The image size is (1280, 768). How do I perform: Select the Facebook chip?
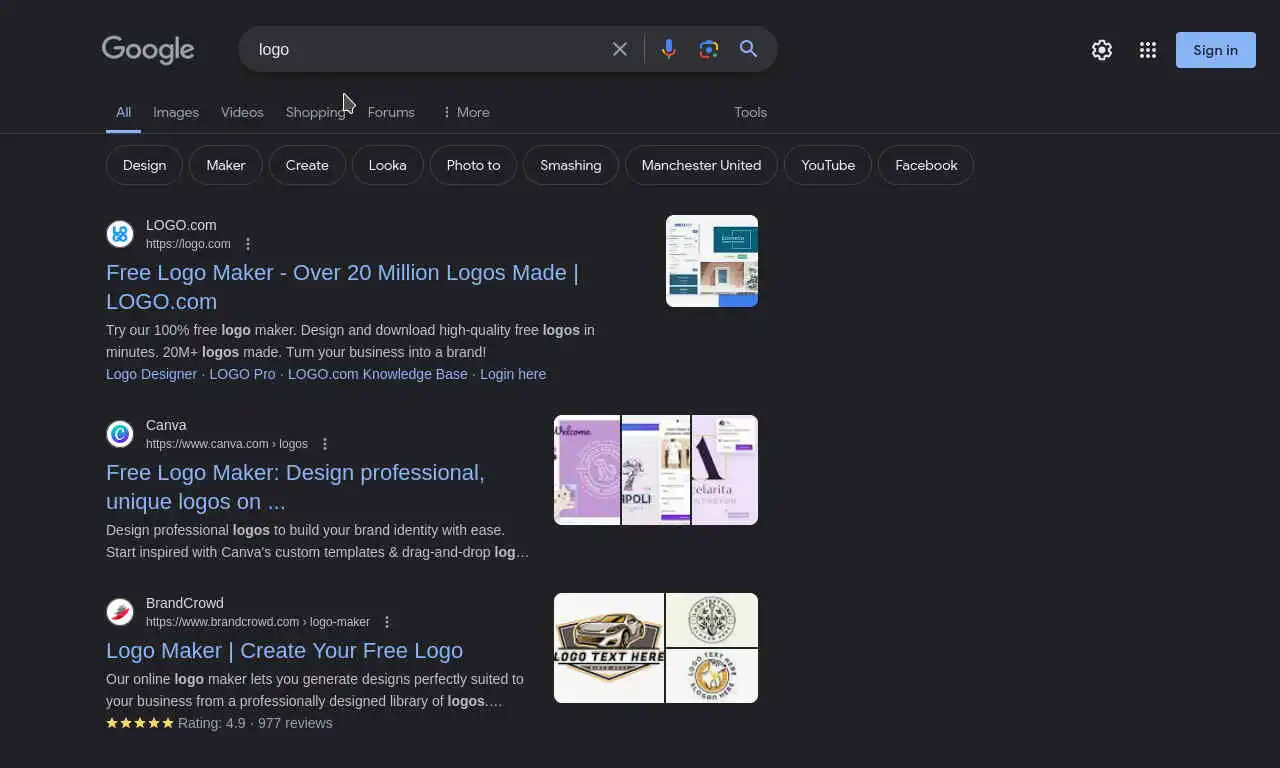click(x=926, y=165)
